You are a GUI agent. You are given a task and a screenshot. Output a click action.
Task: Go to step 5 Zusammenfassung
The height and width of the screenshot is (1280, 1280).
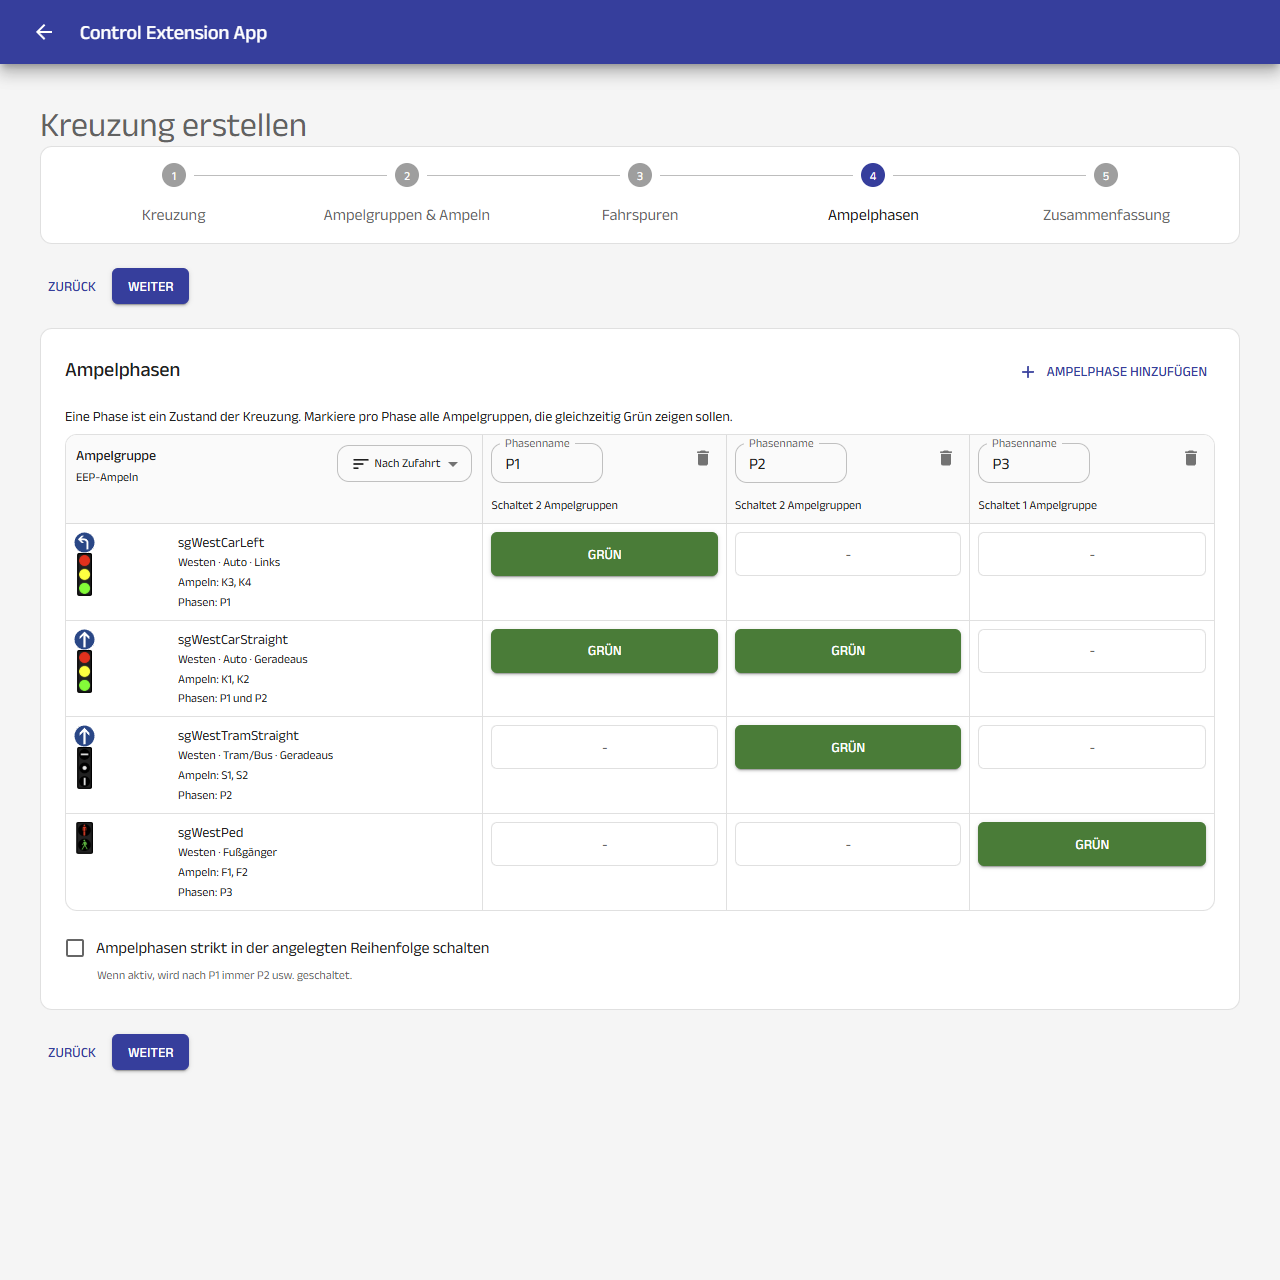point(1106,195)
